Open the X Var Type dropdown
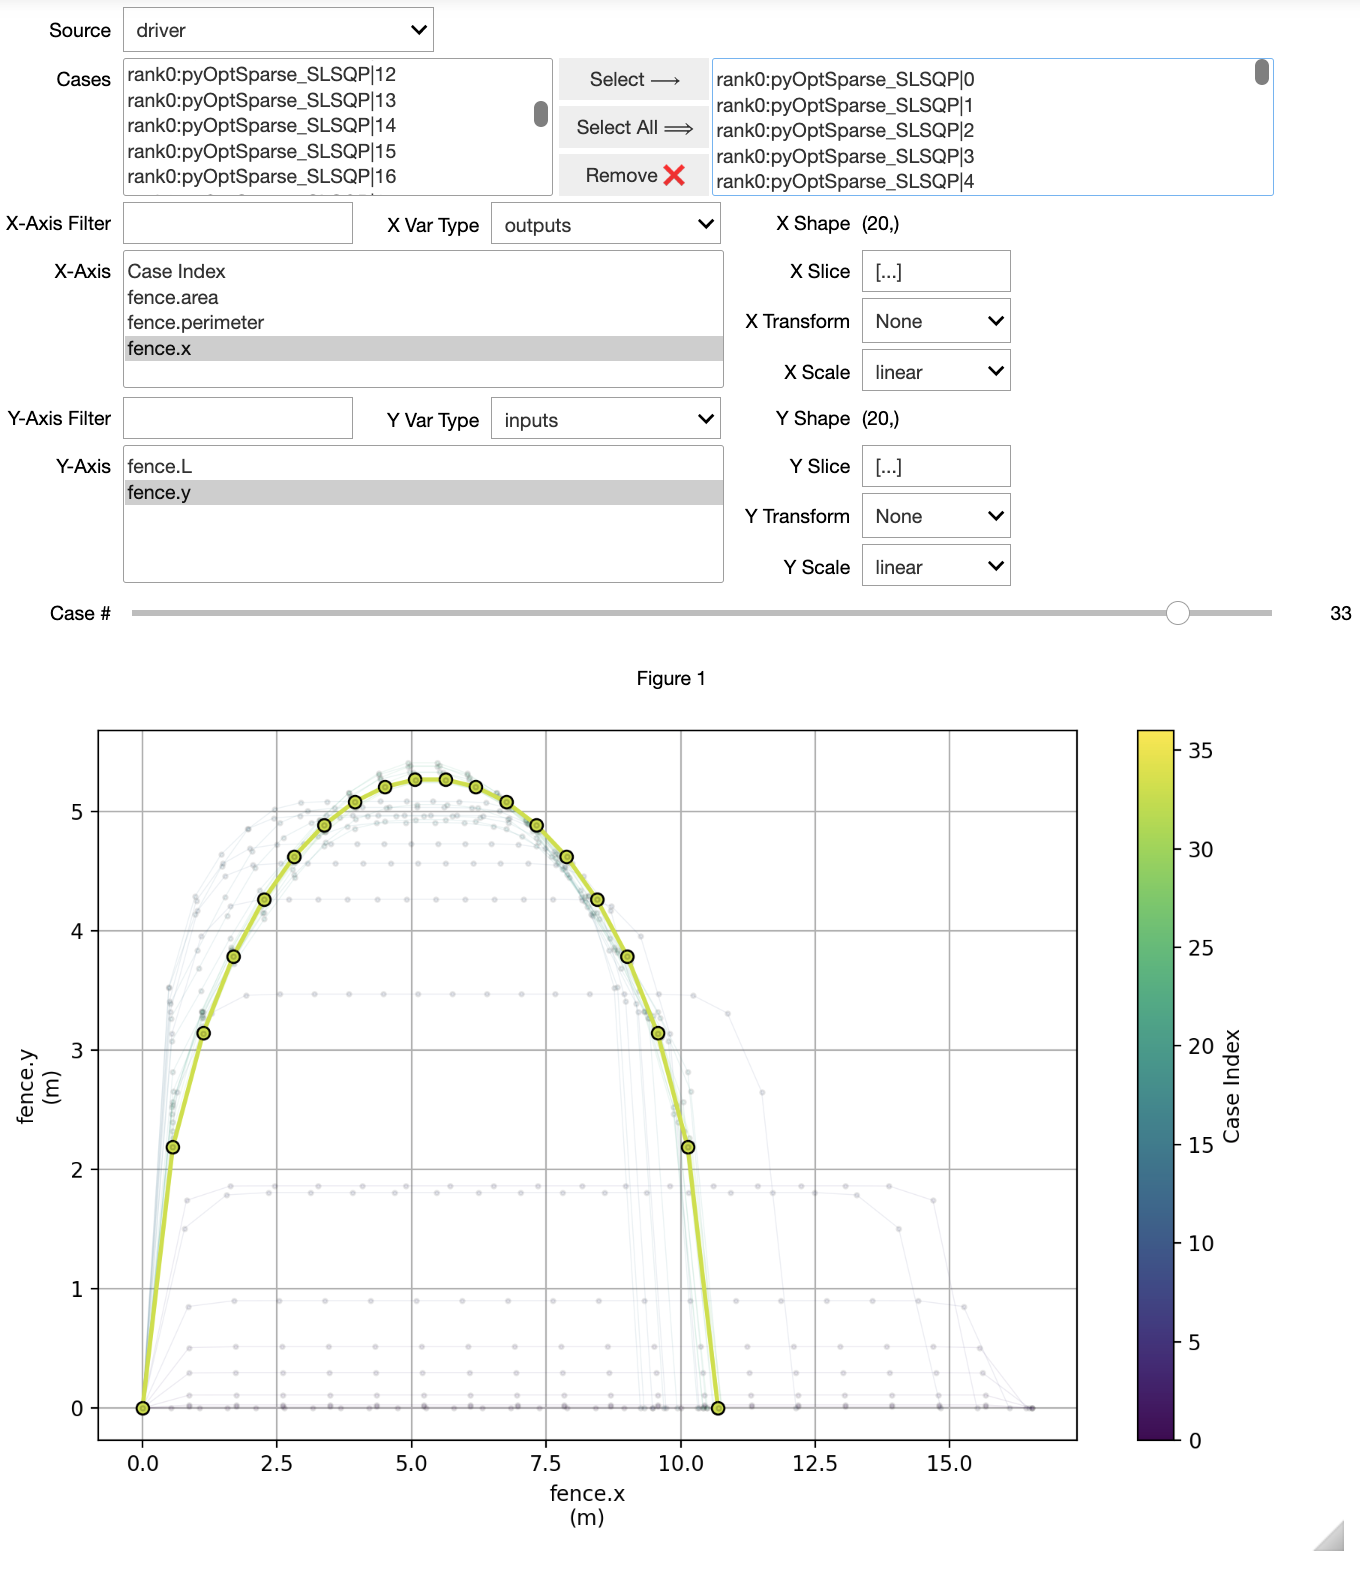Screen dimensions: 1360x1574 (606, 225)
